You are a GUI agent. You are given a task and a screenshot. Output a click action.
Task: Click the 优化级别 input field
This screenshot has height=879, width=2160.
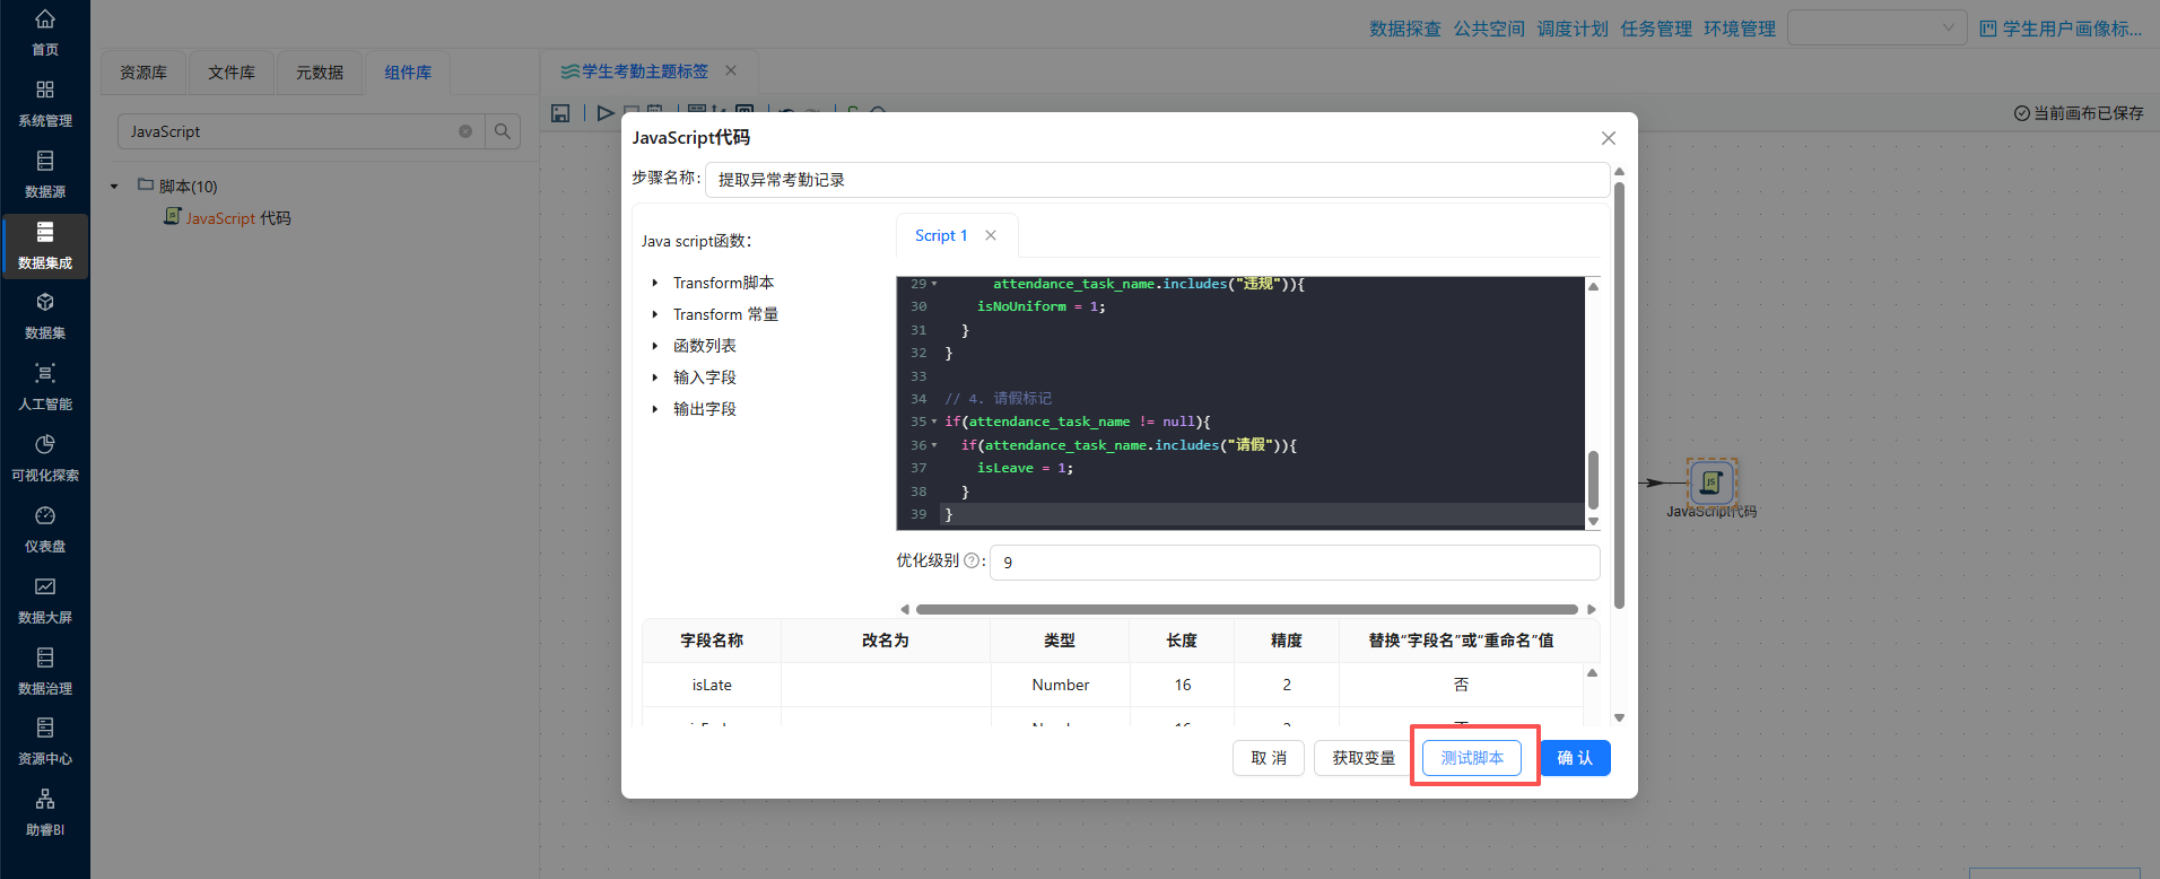pyautogui.click(x=1295, y=562)
